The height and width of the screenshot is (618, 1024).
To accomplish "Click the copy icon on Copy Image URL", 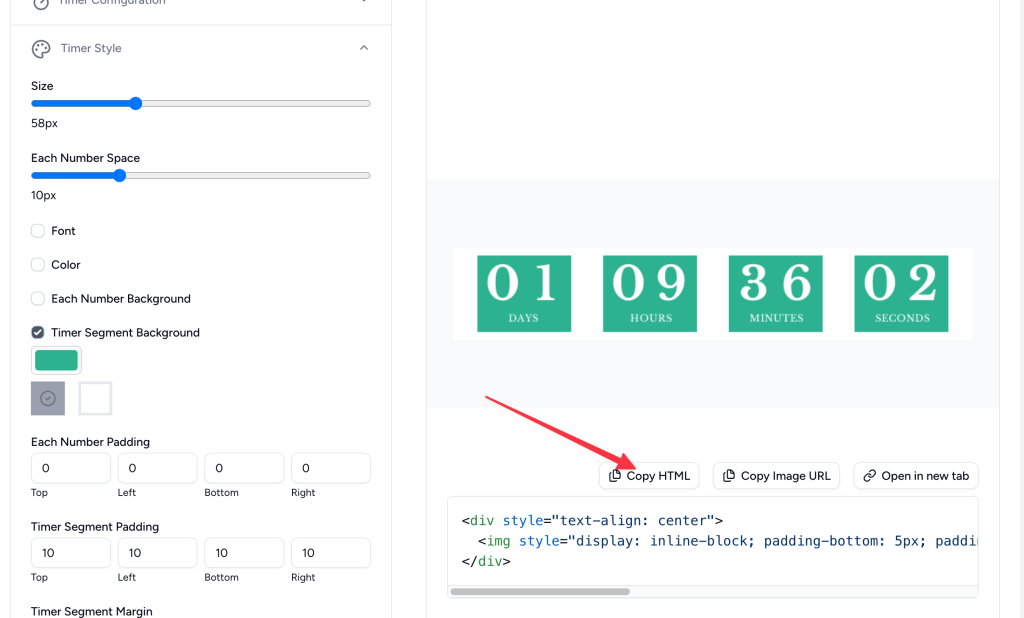I will pos(729,475).
